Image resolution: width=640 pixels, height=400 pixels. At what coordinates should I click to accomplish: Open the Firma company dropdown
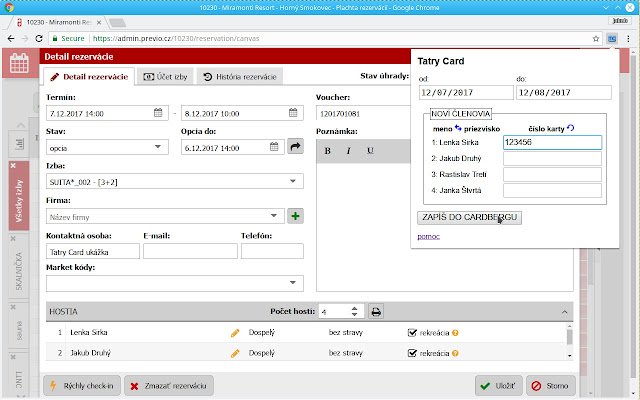(x=165, y=216)
